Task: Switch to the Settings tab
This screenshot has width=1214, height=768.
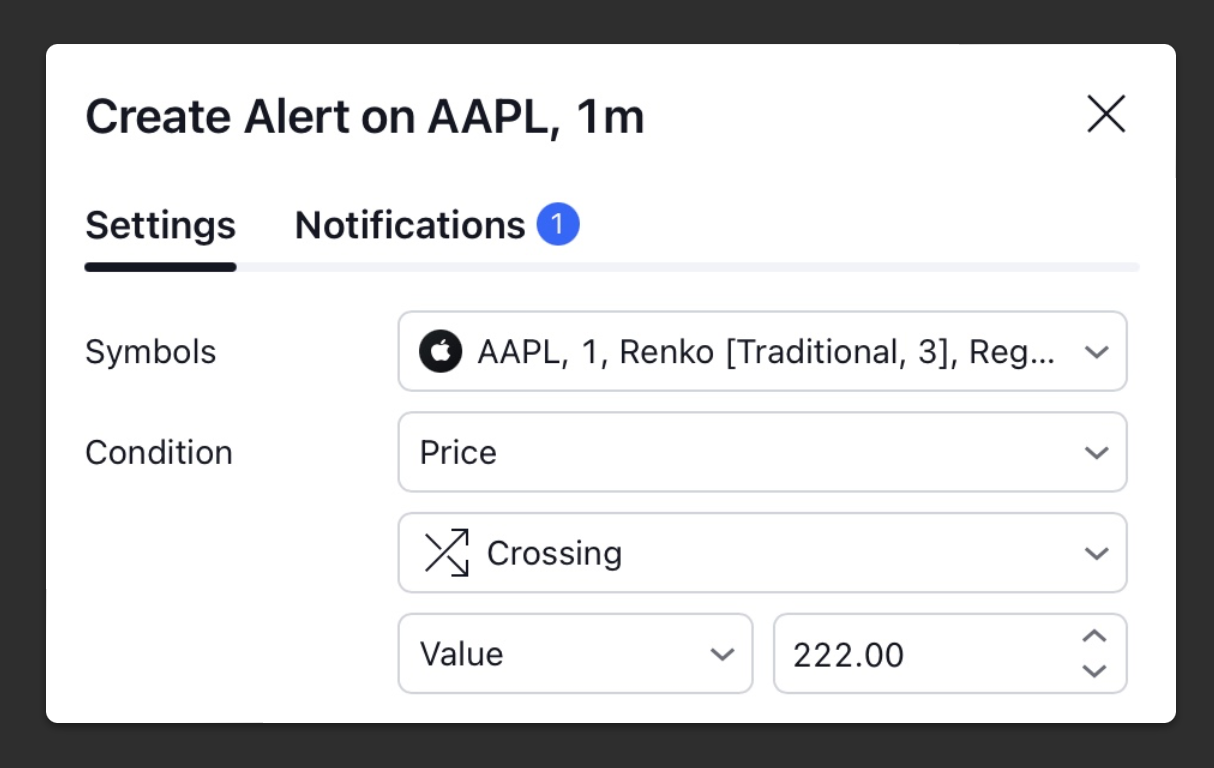Action: pos(160,226)
